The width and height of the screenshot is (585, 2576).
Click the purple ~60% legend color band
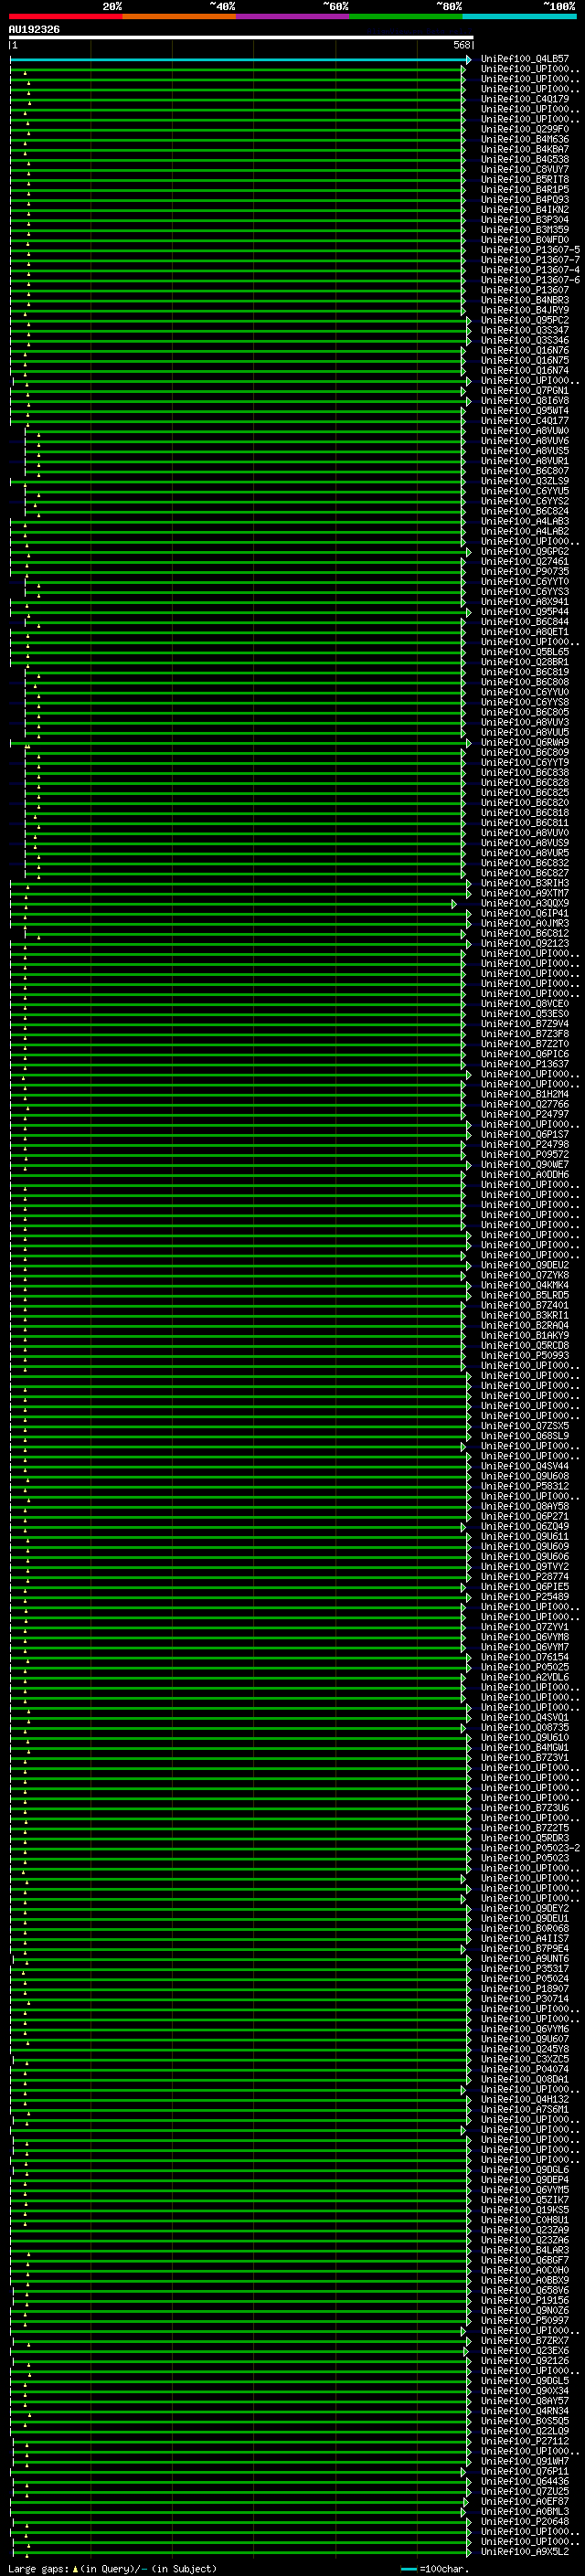(x=293, y=17)
